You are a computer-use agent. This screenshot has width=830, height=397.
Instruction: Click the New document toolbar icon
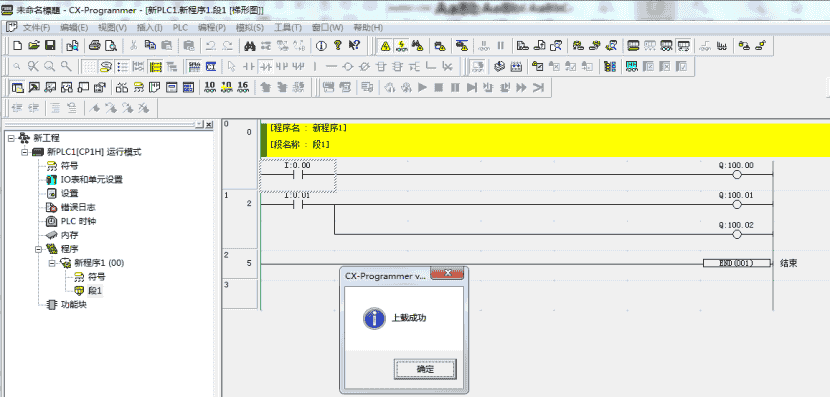coord(17,46)
